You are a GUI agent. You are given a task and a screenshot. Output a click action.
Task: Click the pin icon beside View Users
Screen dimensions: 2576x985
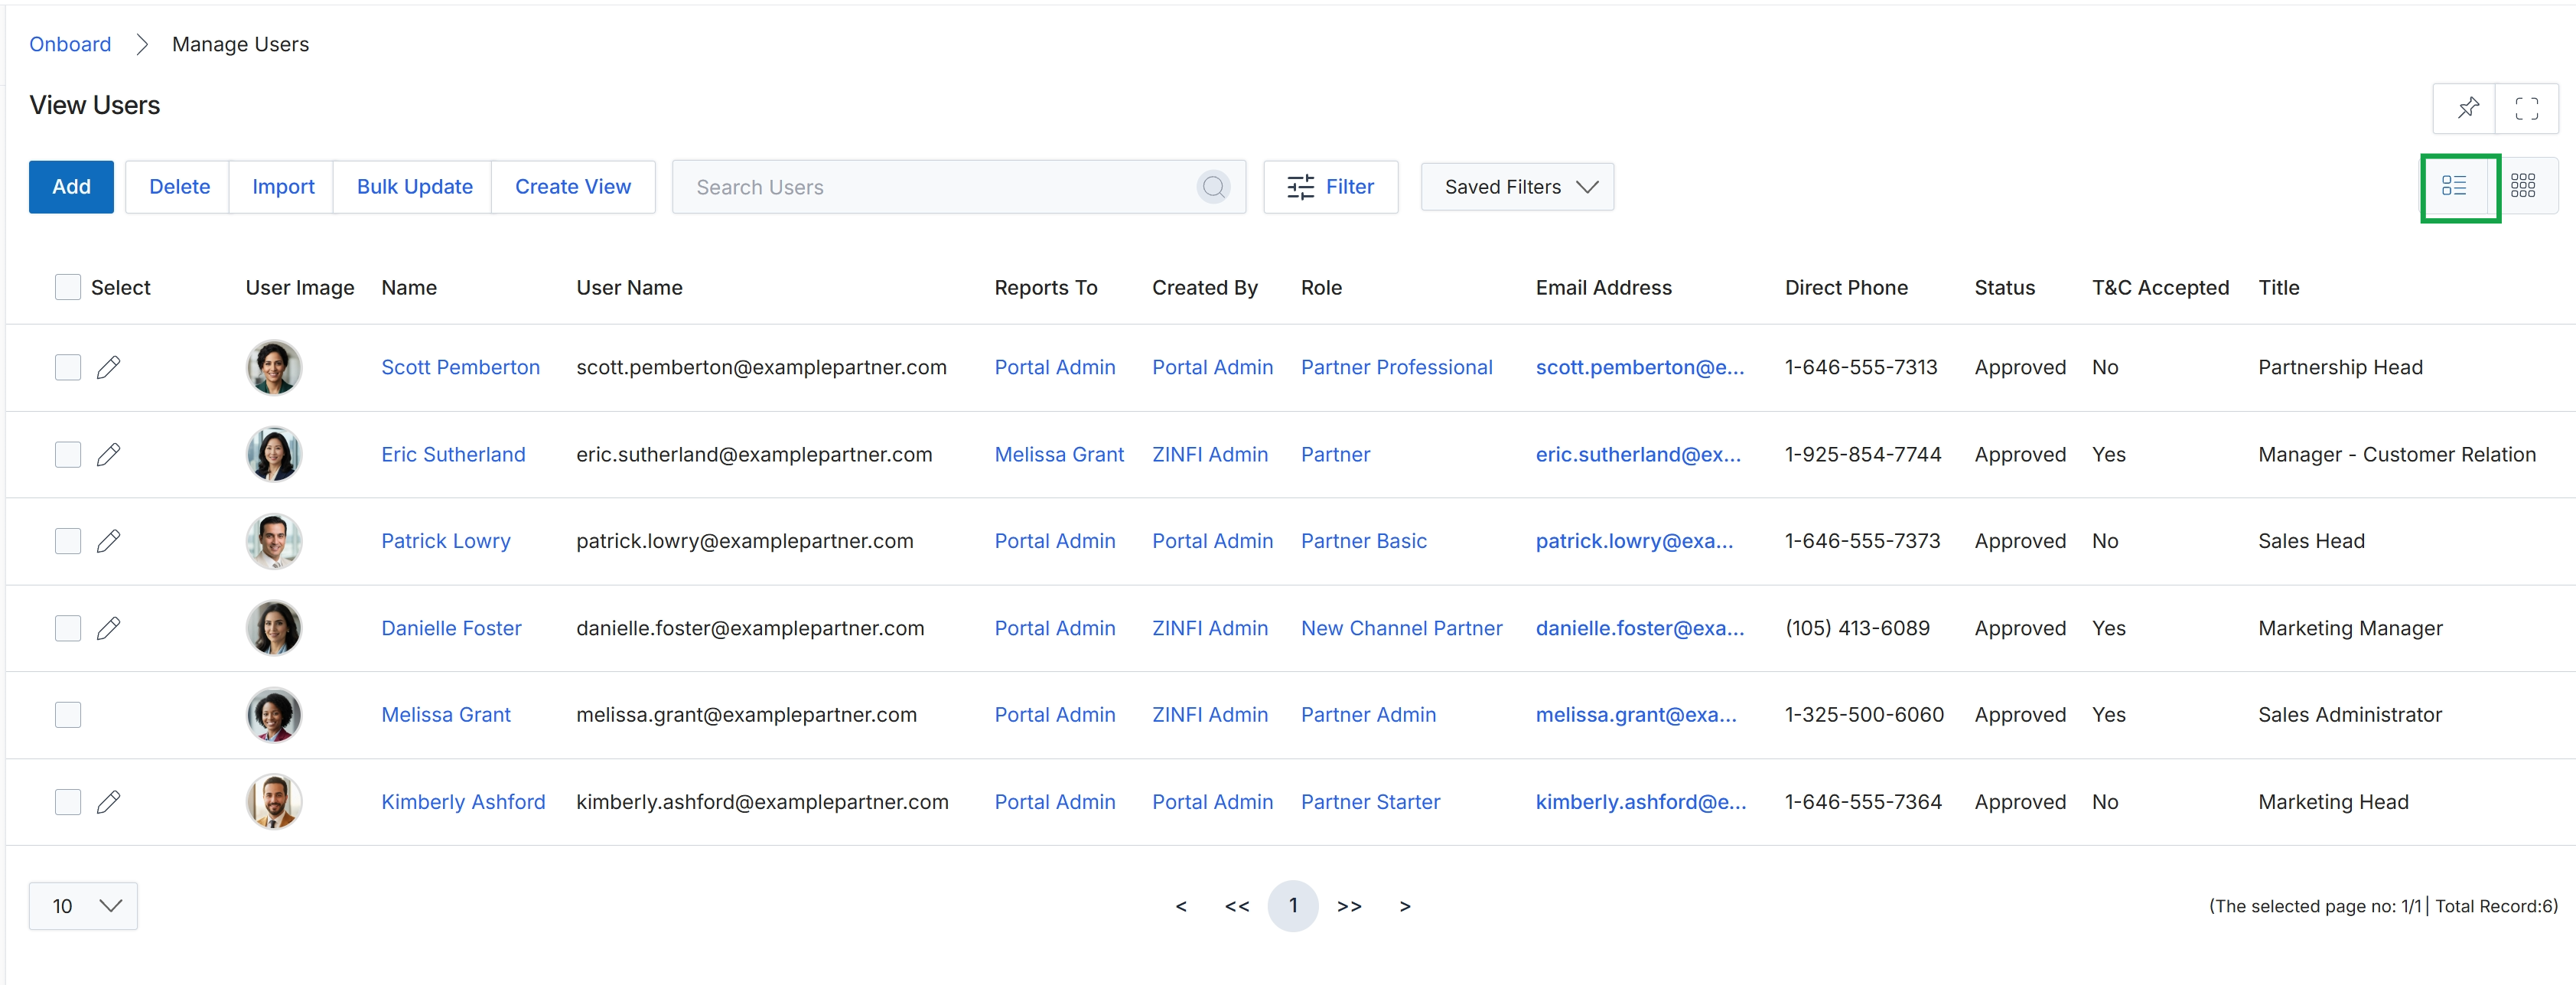[2467, 107]
